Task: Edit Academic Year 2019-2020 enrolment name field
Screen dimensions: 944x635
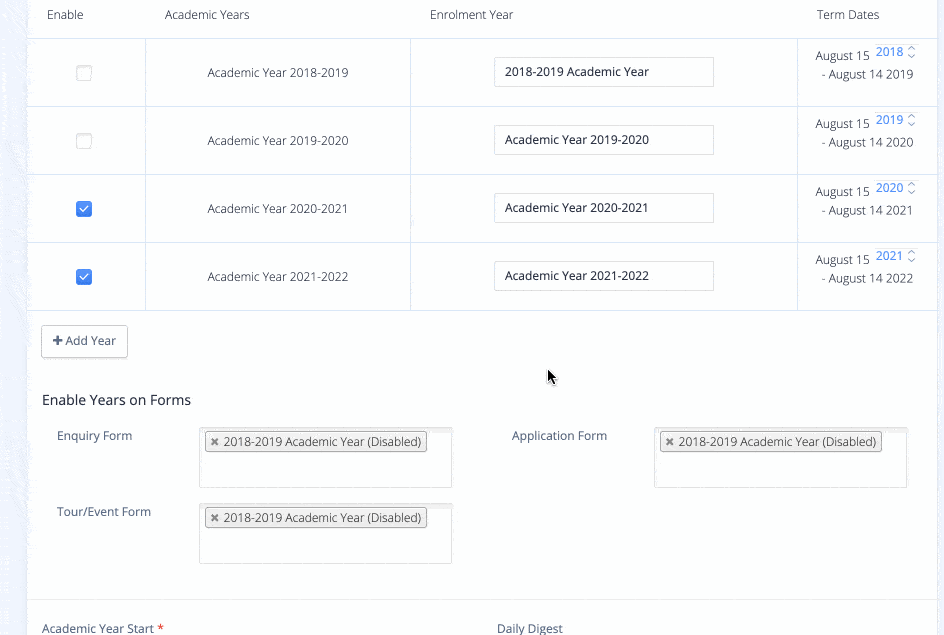Action: [x=603, y=140]
